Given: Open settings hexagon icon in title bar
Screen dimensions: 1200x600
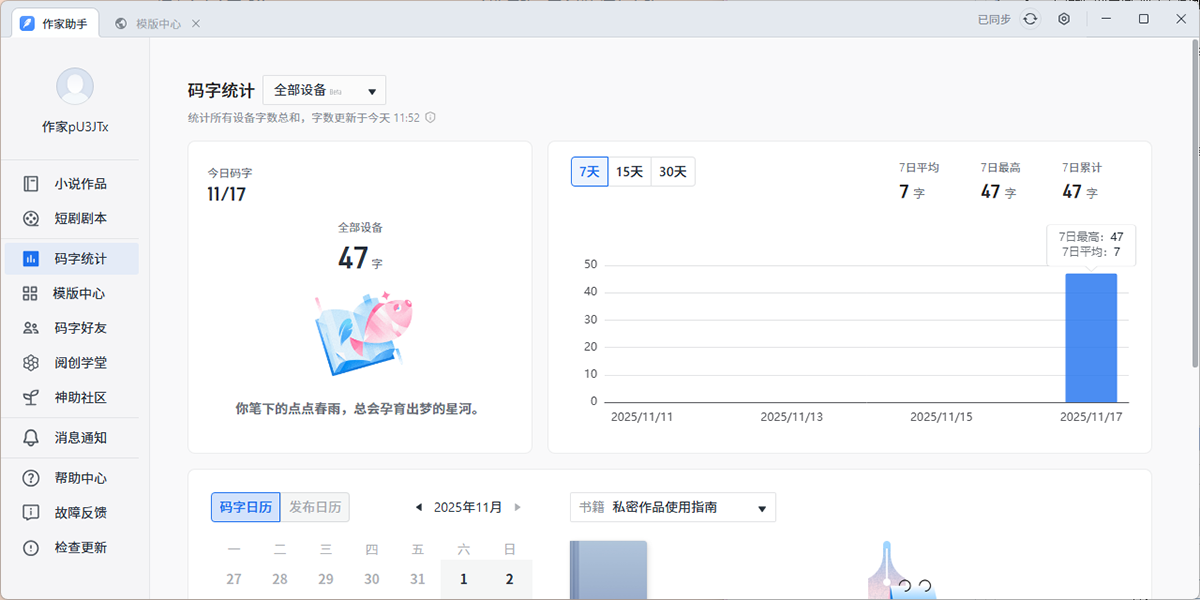Looking at the screenshot, I should (x=1064, y=19).
